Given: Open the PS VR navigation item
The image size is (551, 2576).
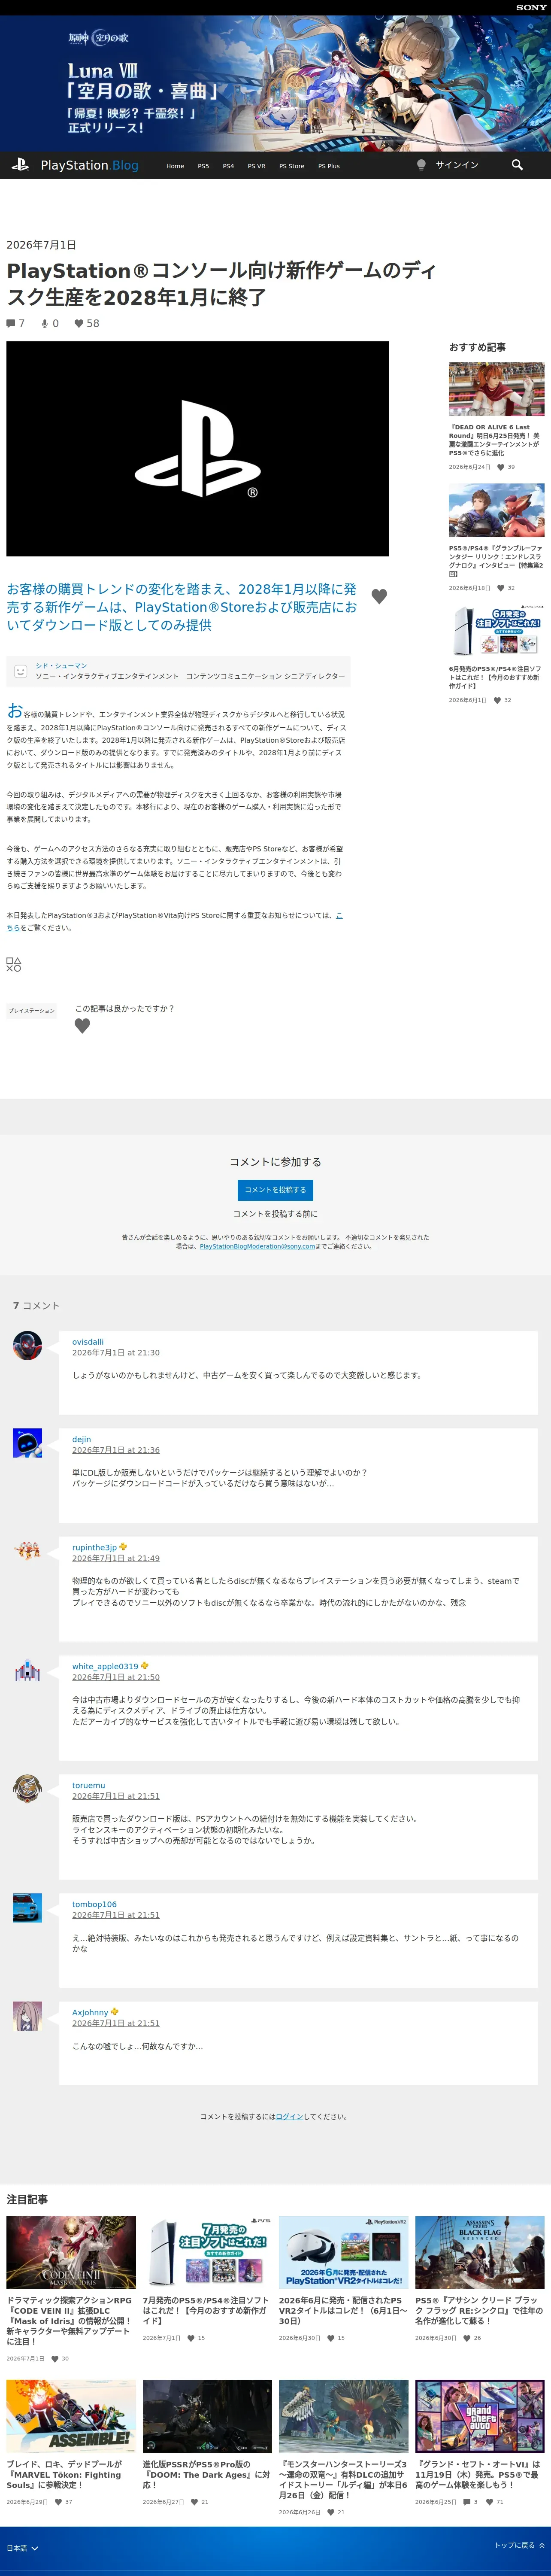Looking at the screenshot, I should click(x=256, y=166).
